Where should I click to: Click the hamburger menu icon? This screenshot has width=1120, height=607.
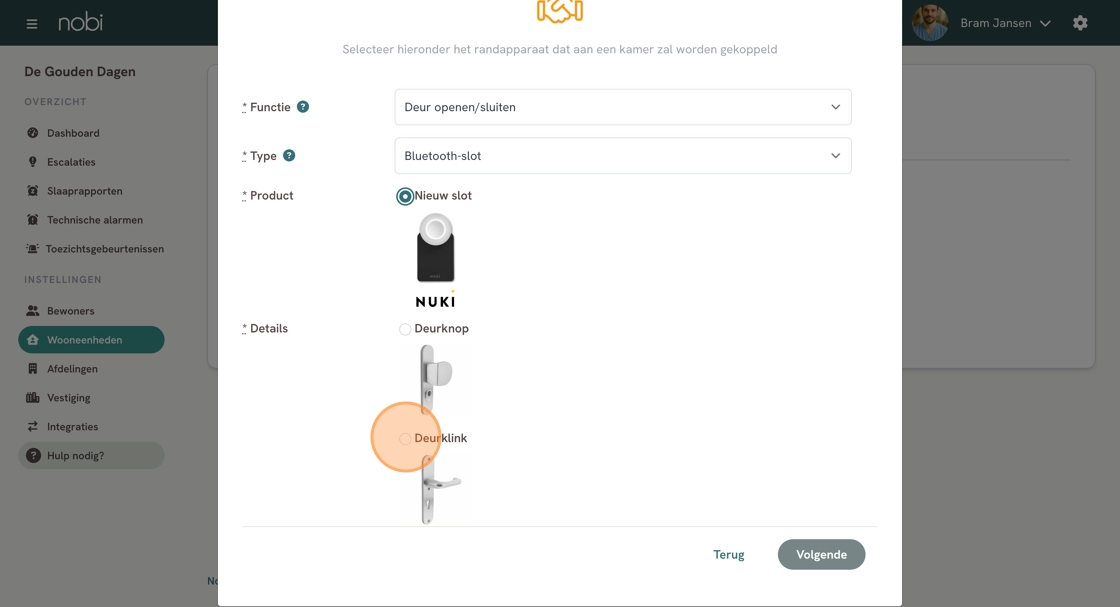point(32,23)
